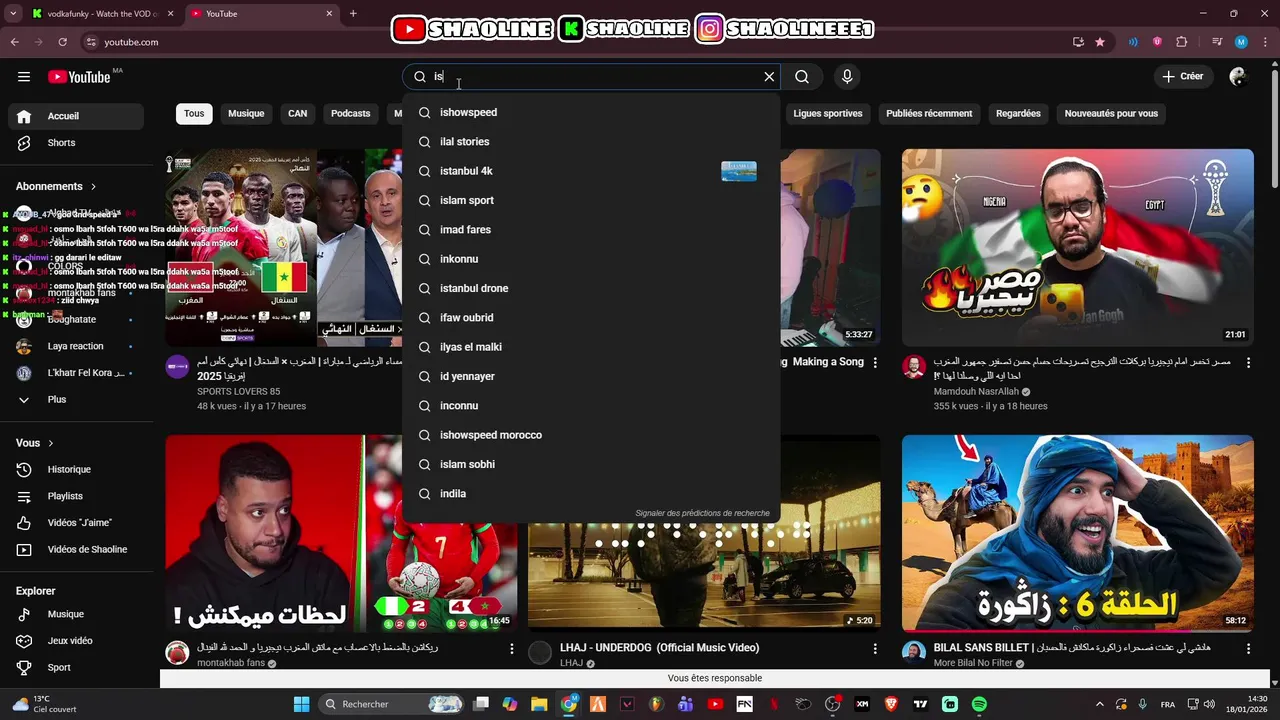Open the Laya reaction channel

(x=76, y=346)
